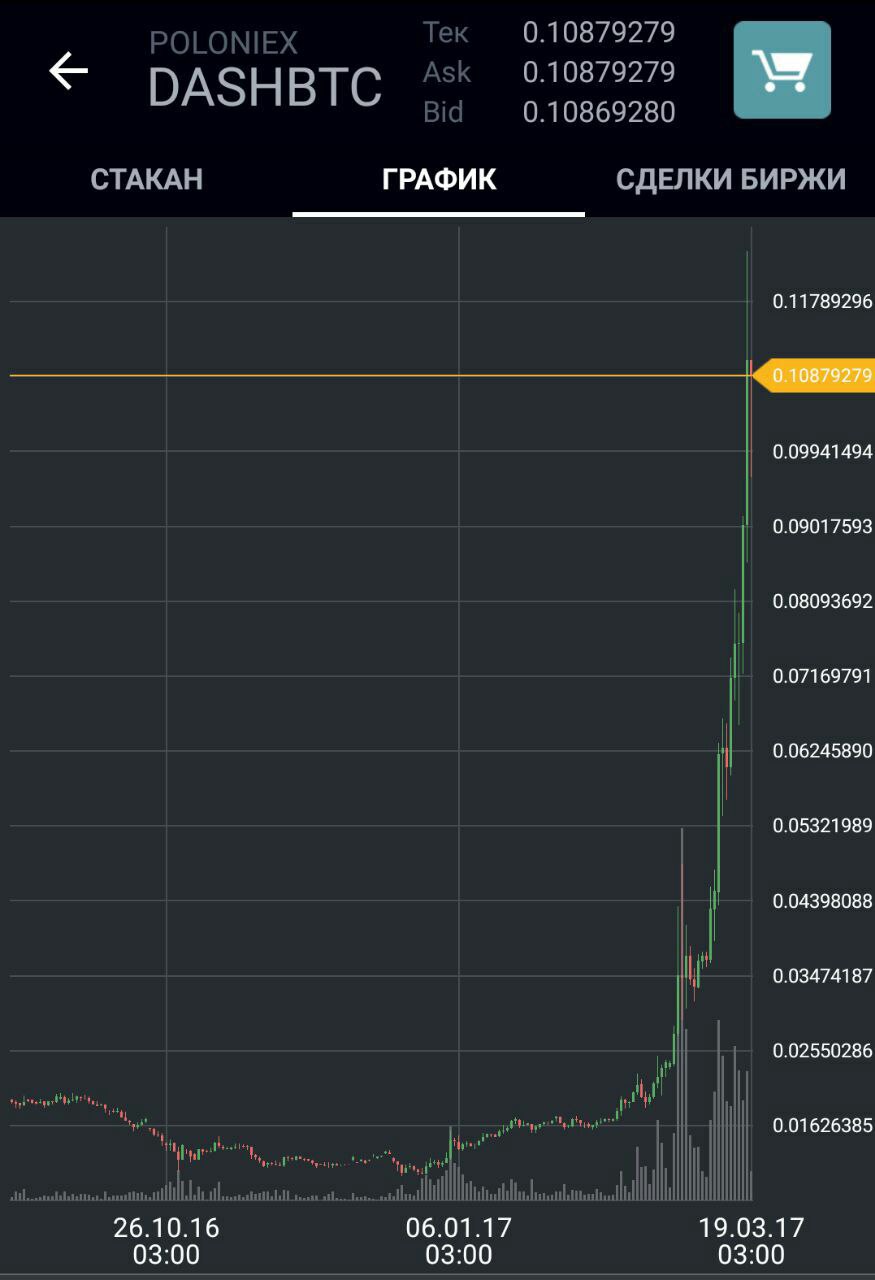Tap the 0.04398088 price axis label
The image size is (875, 1280).
pos(823,901)
